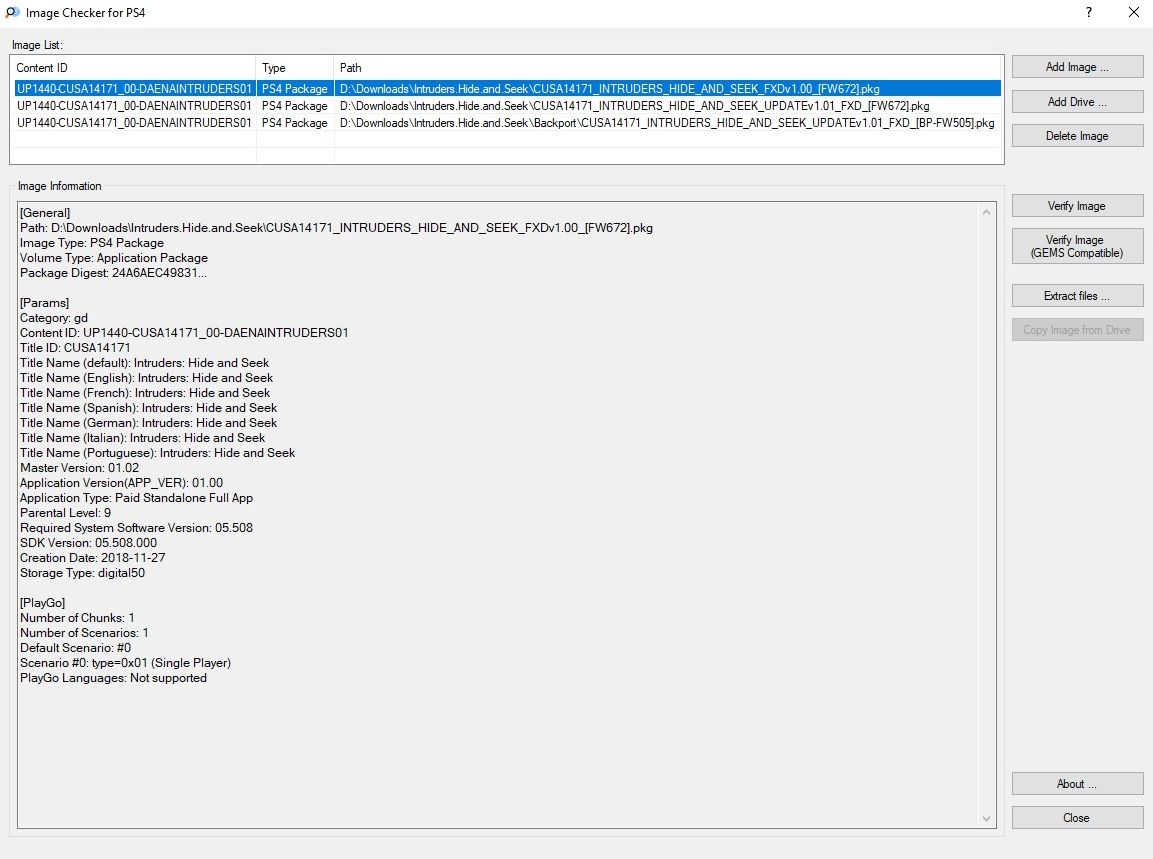Close the window with the X button

click(x=1134, y=13)
